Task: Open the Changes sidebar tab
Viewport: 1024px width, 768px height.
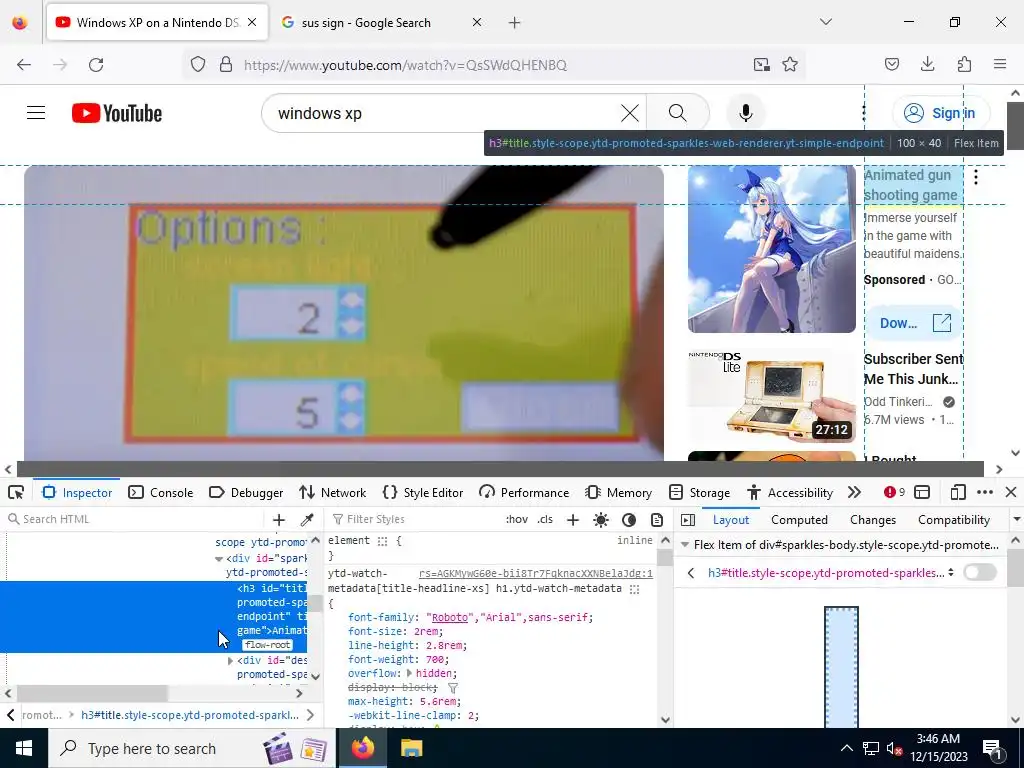Action: click(872, 520)
